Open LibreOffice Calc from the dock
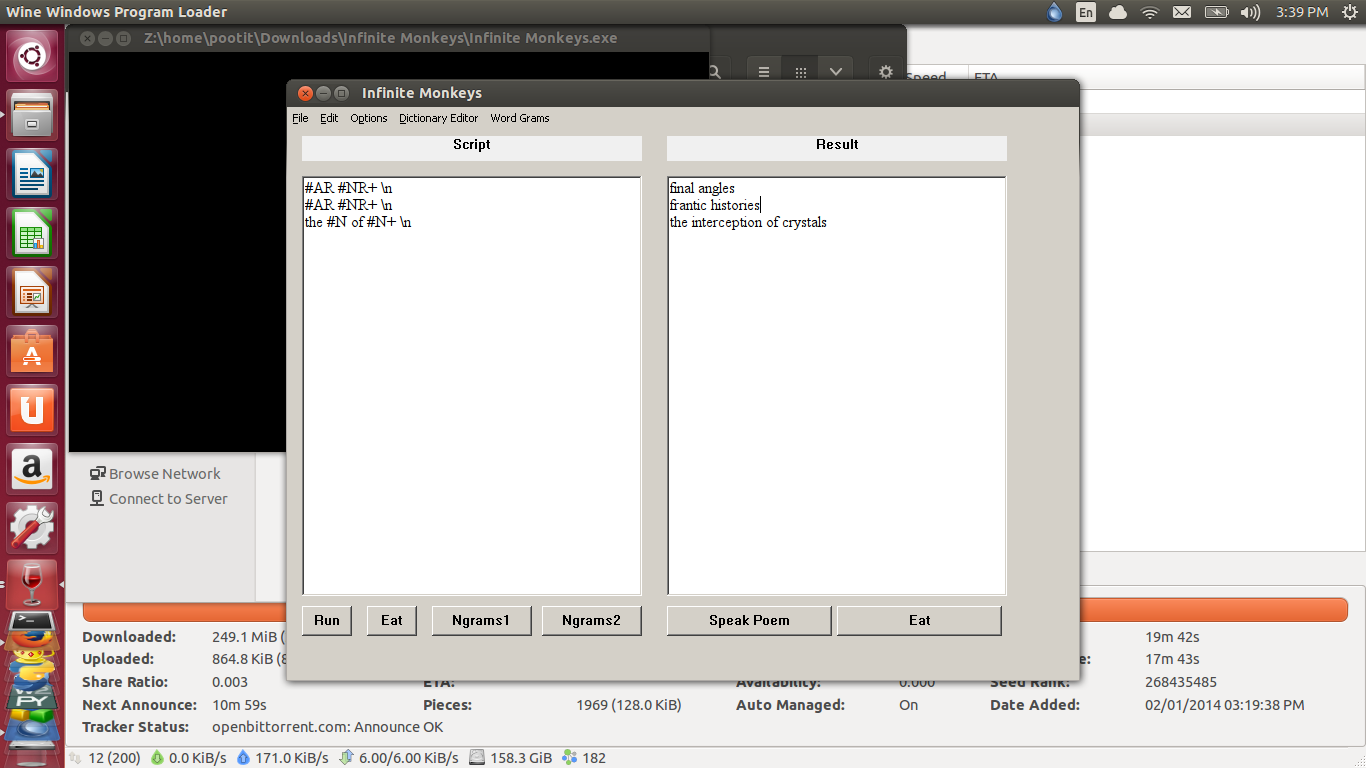This screenshot has height=768, width=1366. coord(32,232)
